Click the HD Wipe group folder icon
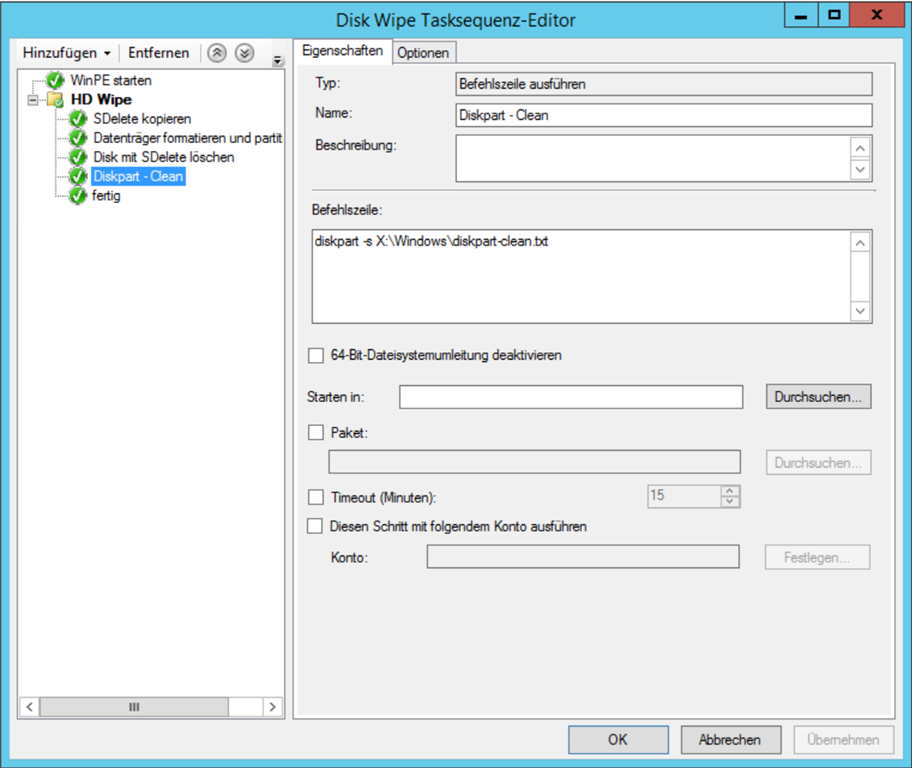The width and height of the screenshot is (912, 768). tap(56, 100)
